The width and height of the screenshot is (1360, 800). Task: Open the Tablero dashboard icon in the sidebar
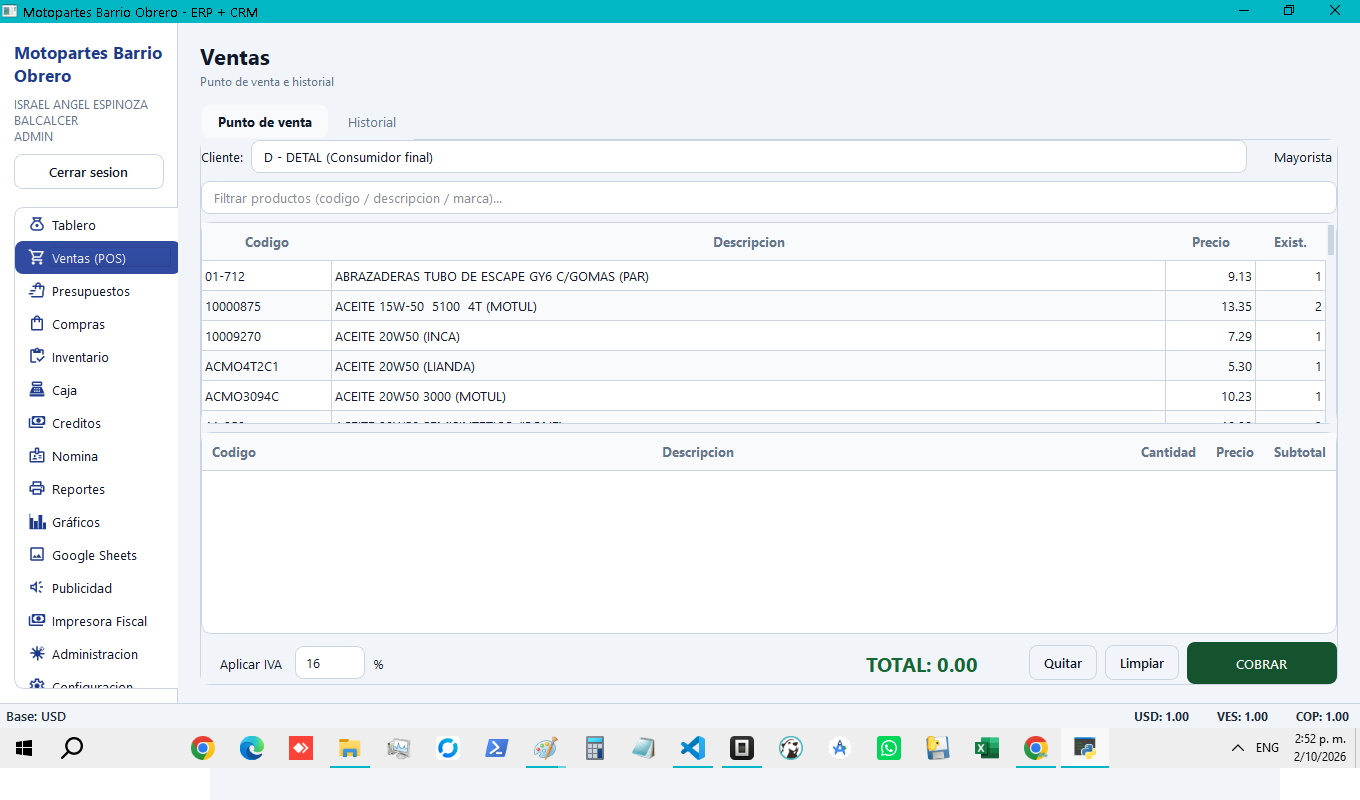tap(37, 225)
